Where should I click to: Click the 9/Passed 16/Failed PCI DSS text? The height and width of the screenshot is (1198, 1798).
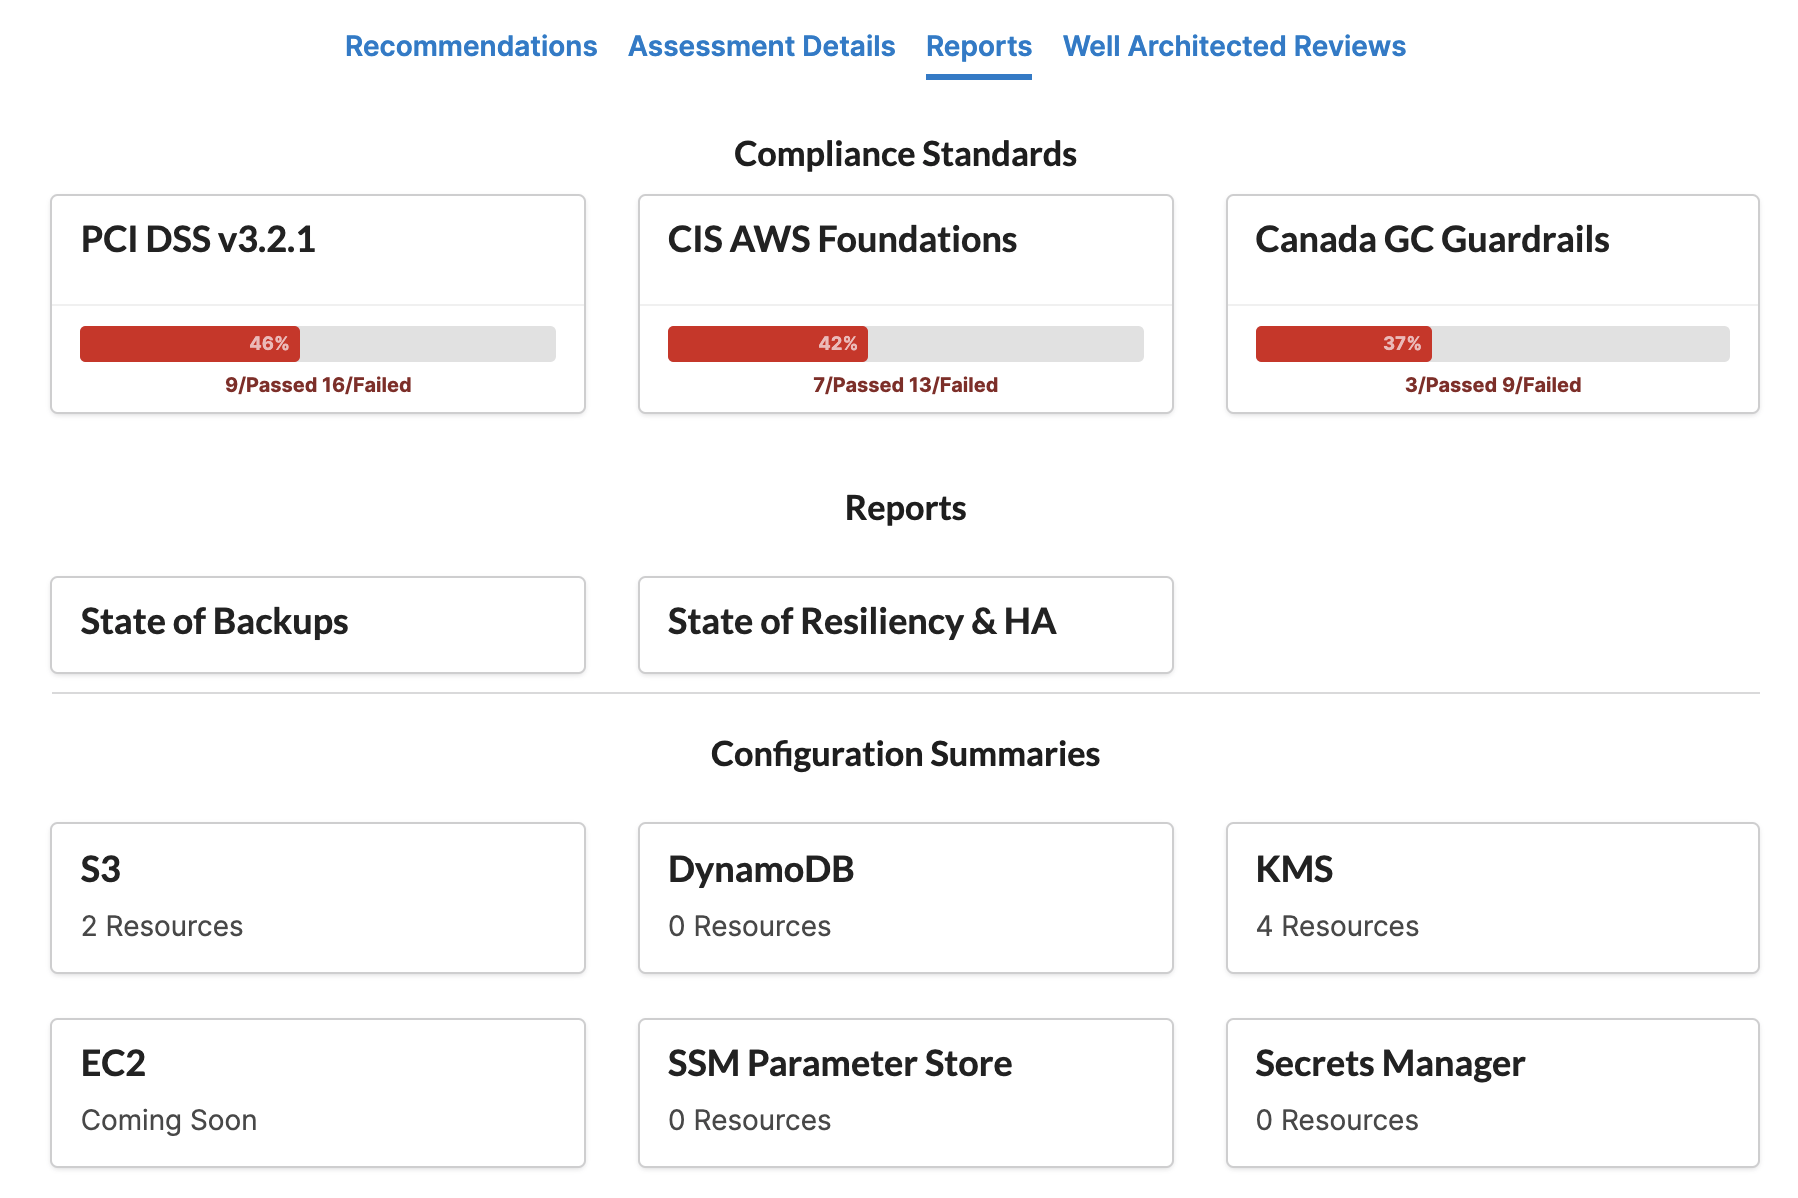[317, 384]
